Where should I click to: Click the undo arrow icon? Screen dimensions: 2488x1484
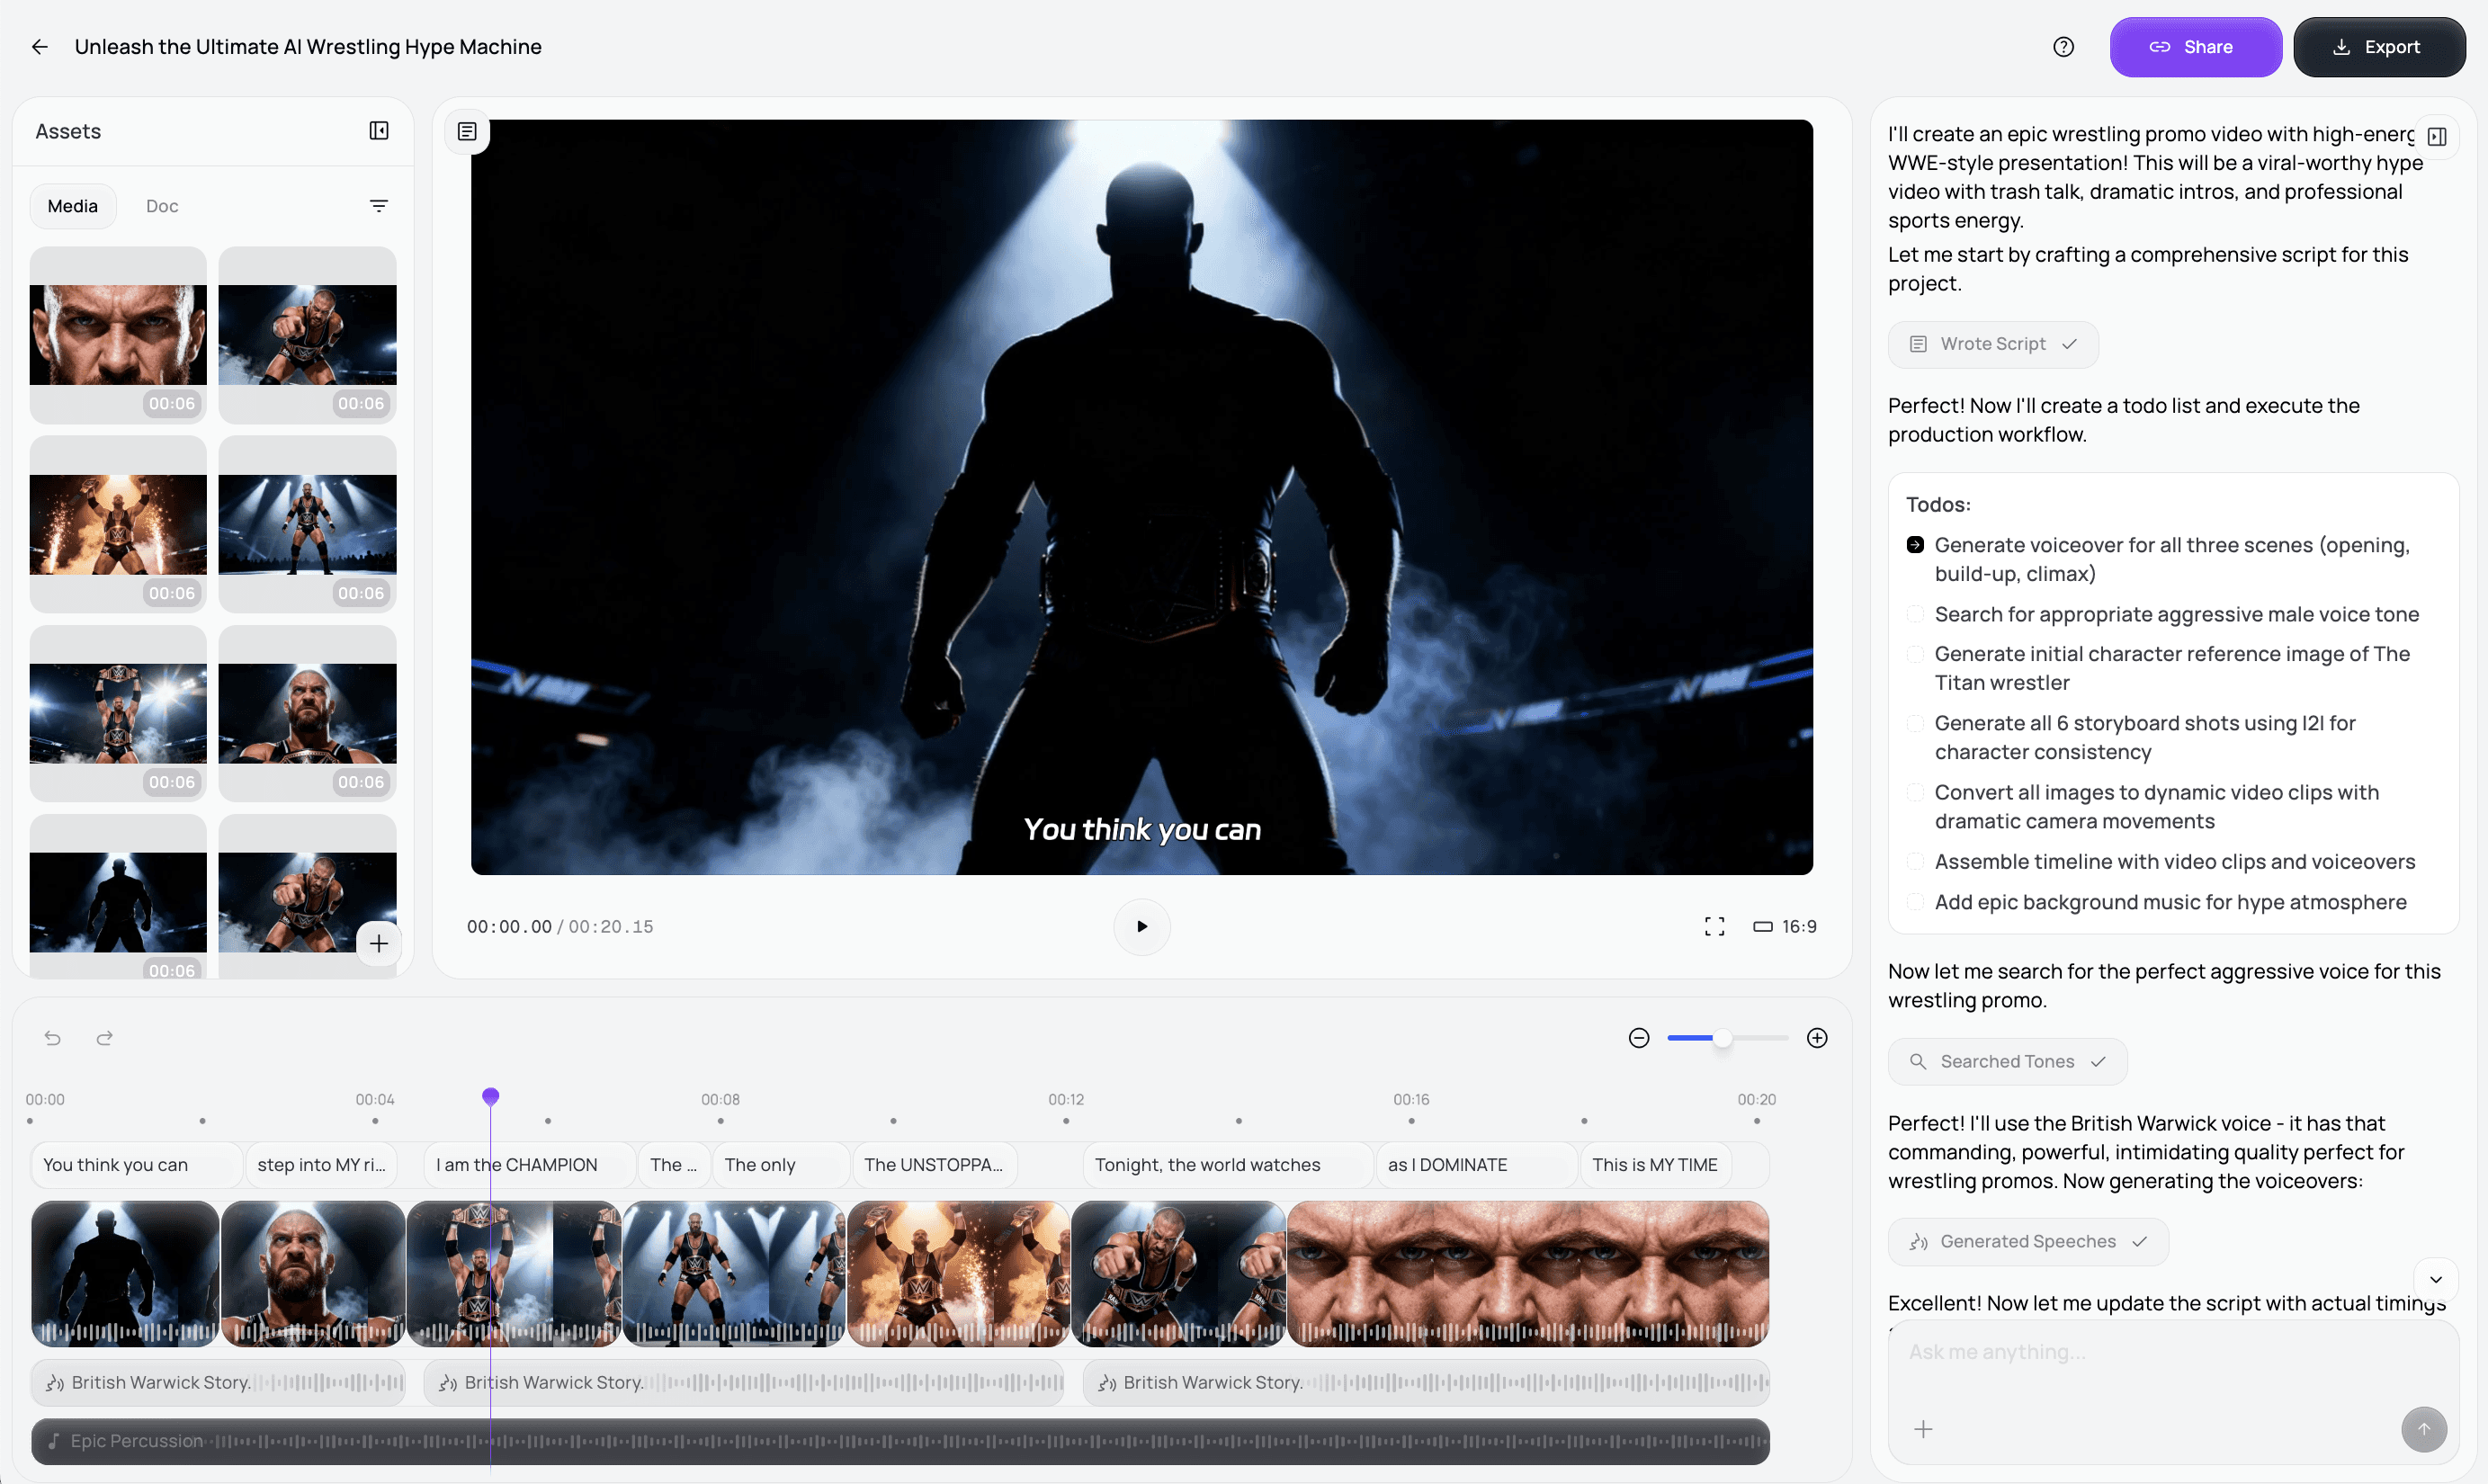tap(53, 1038)
